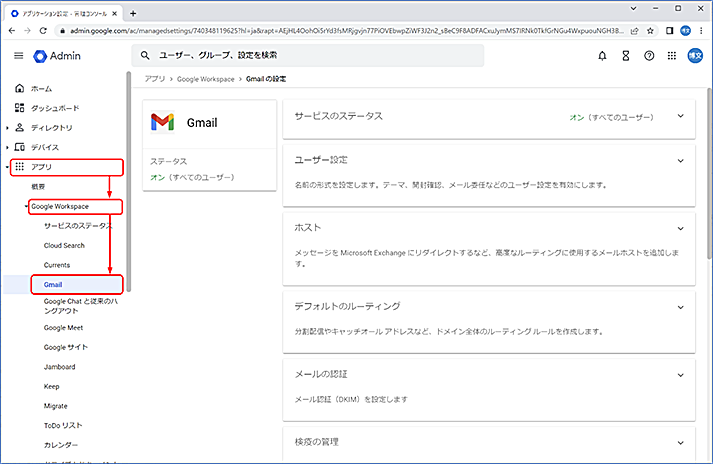The height and width of the screenshot is (464, 713).
Task: Click the アプリ breadcrumb link
Action: pos(155,79)
